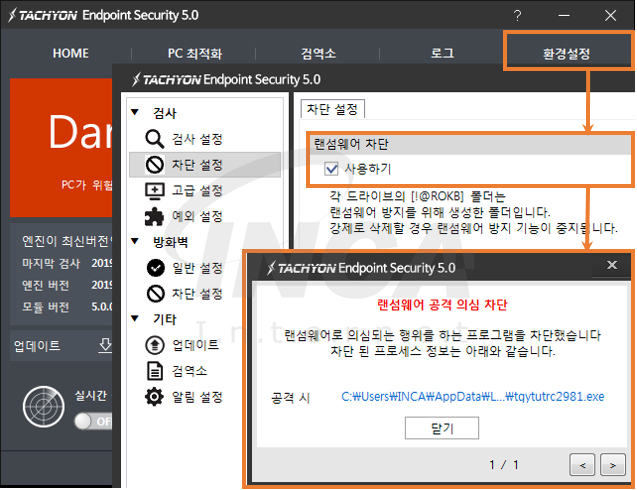Open the 업데이트 upload-arrow icon in settings tree

[154, 345]
